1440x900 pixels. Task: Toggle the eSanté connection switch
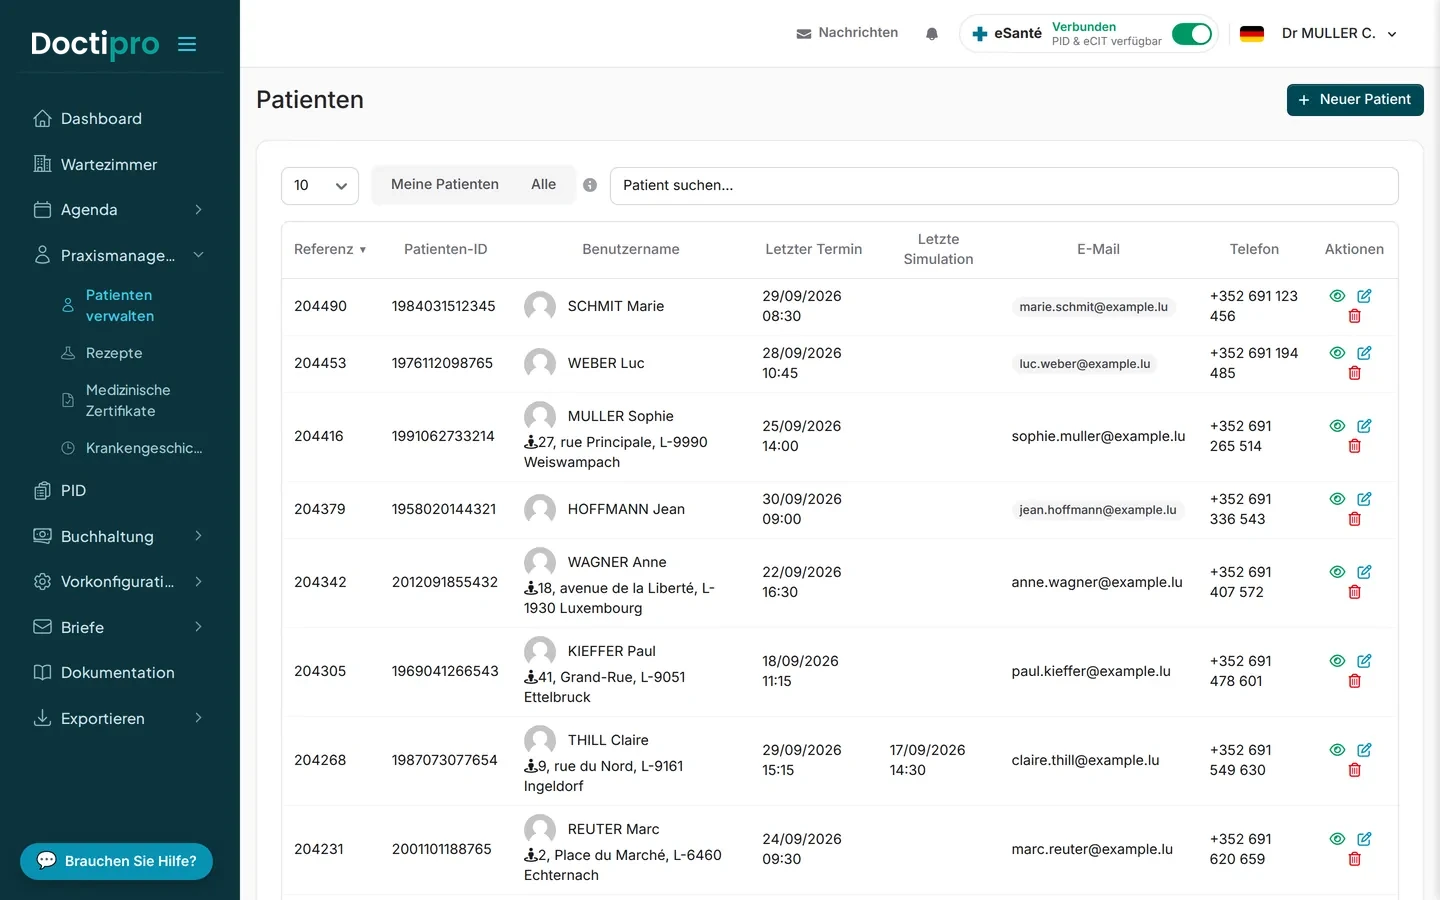pos(1192,34)
